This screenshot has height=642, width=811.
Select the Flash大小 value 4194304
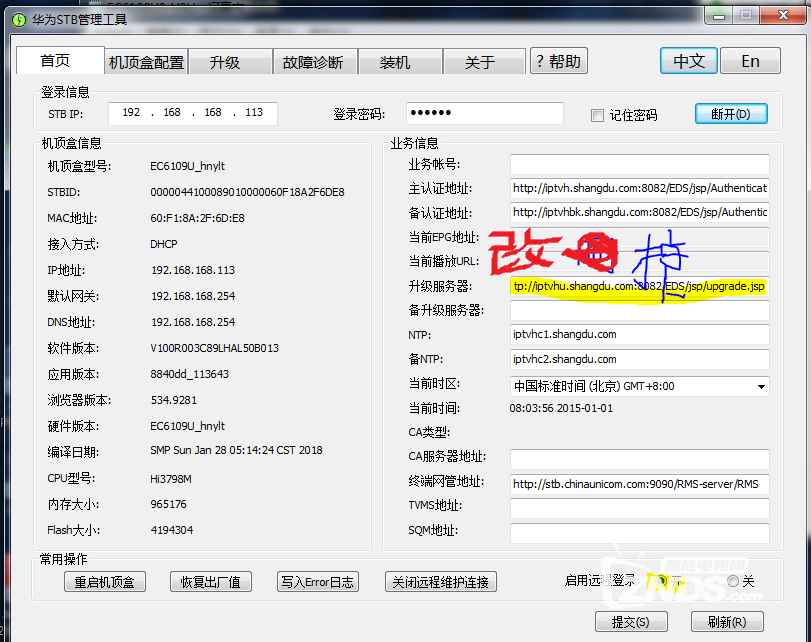[x=172, y=530]
